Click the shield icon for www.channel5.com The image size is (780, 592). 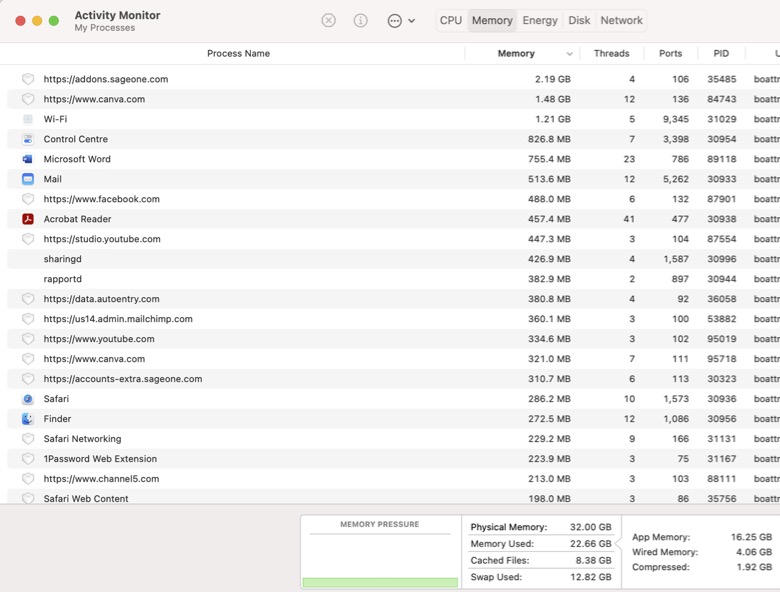(x=28, y=479)
